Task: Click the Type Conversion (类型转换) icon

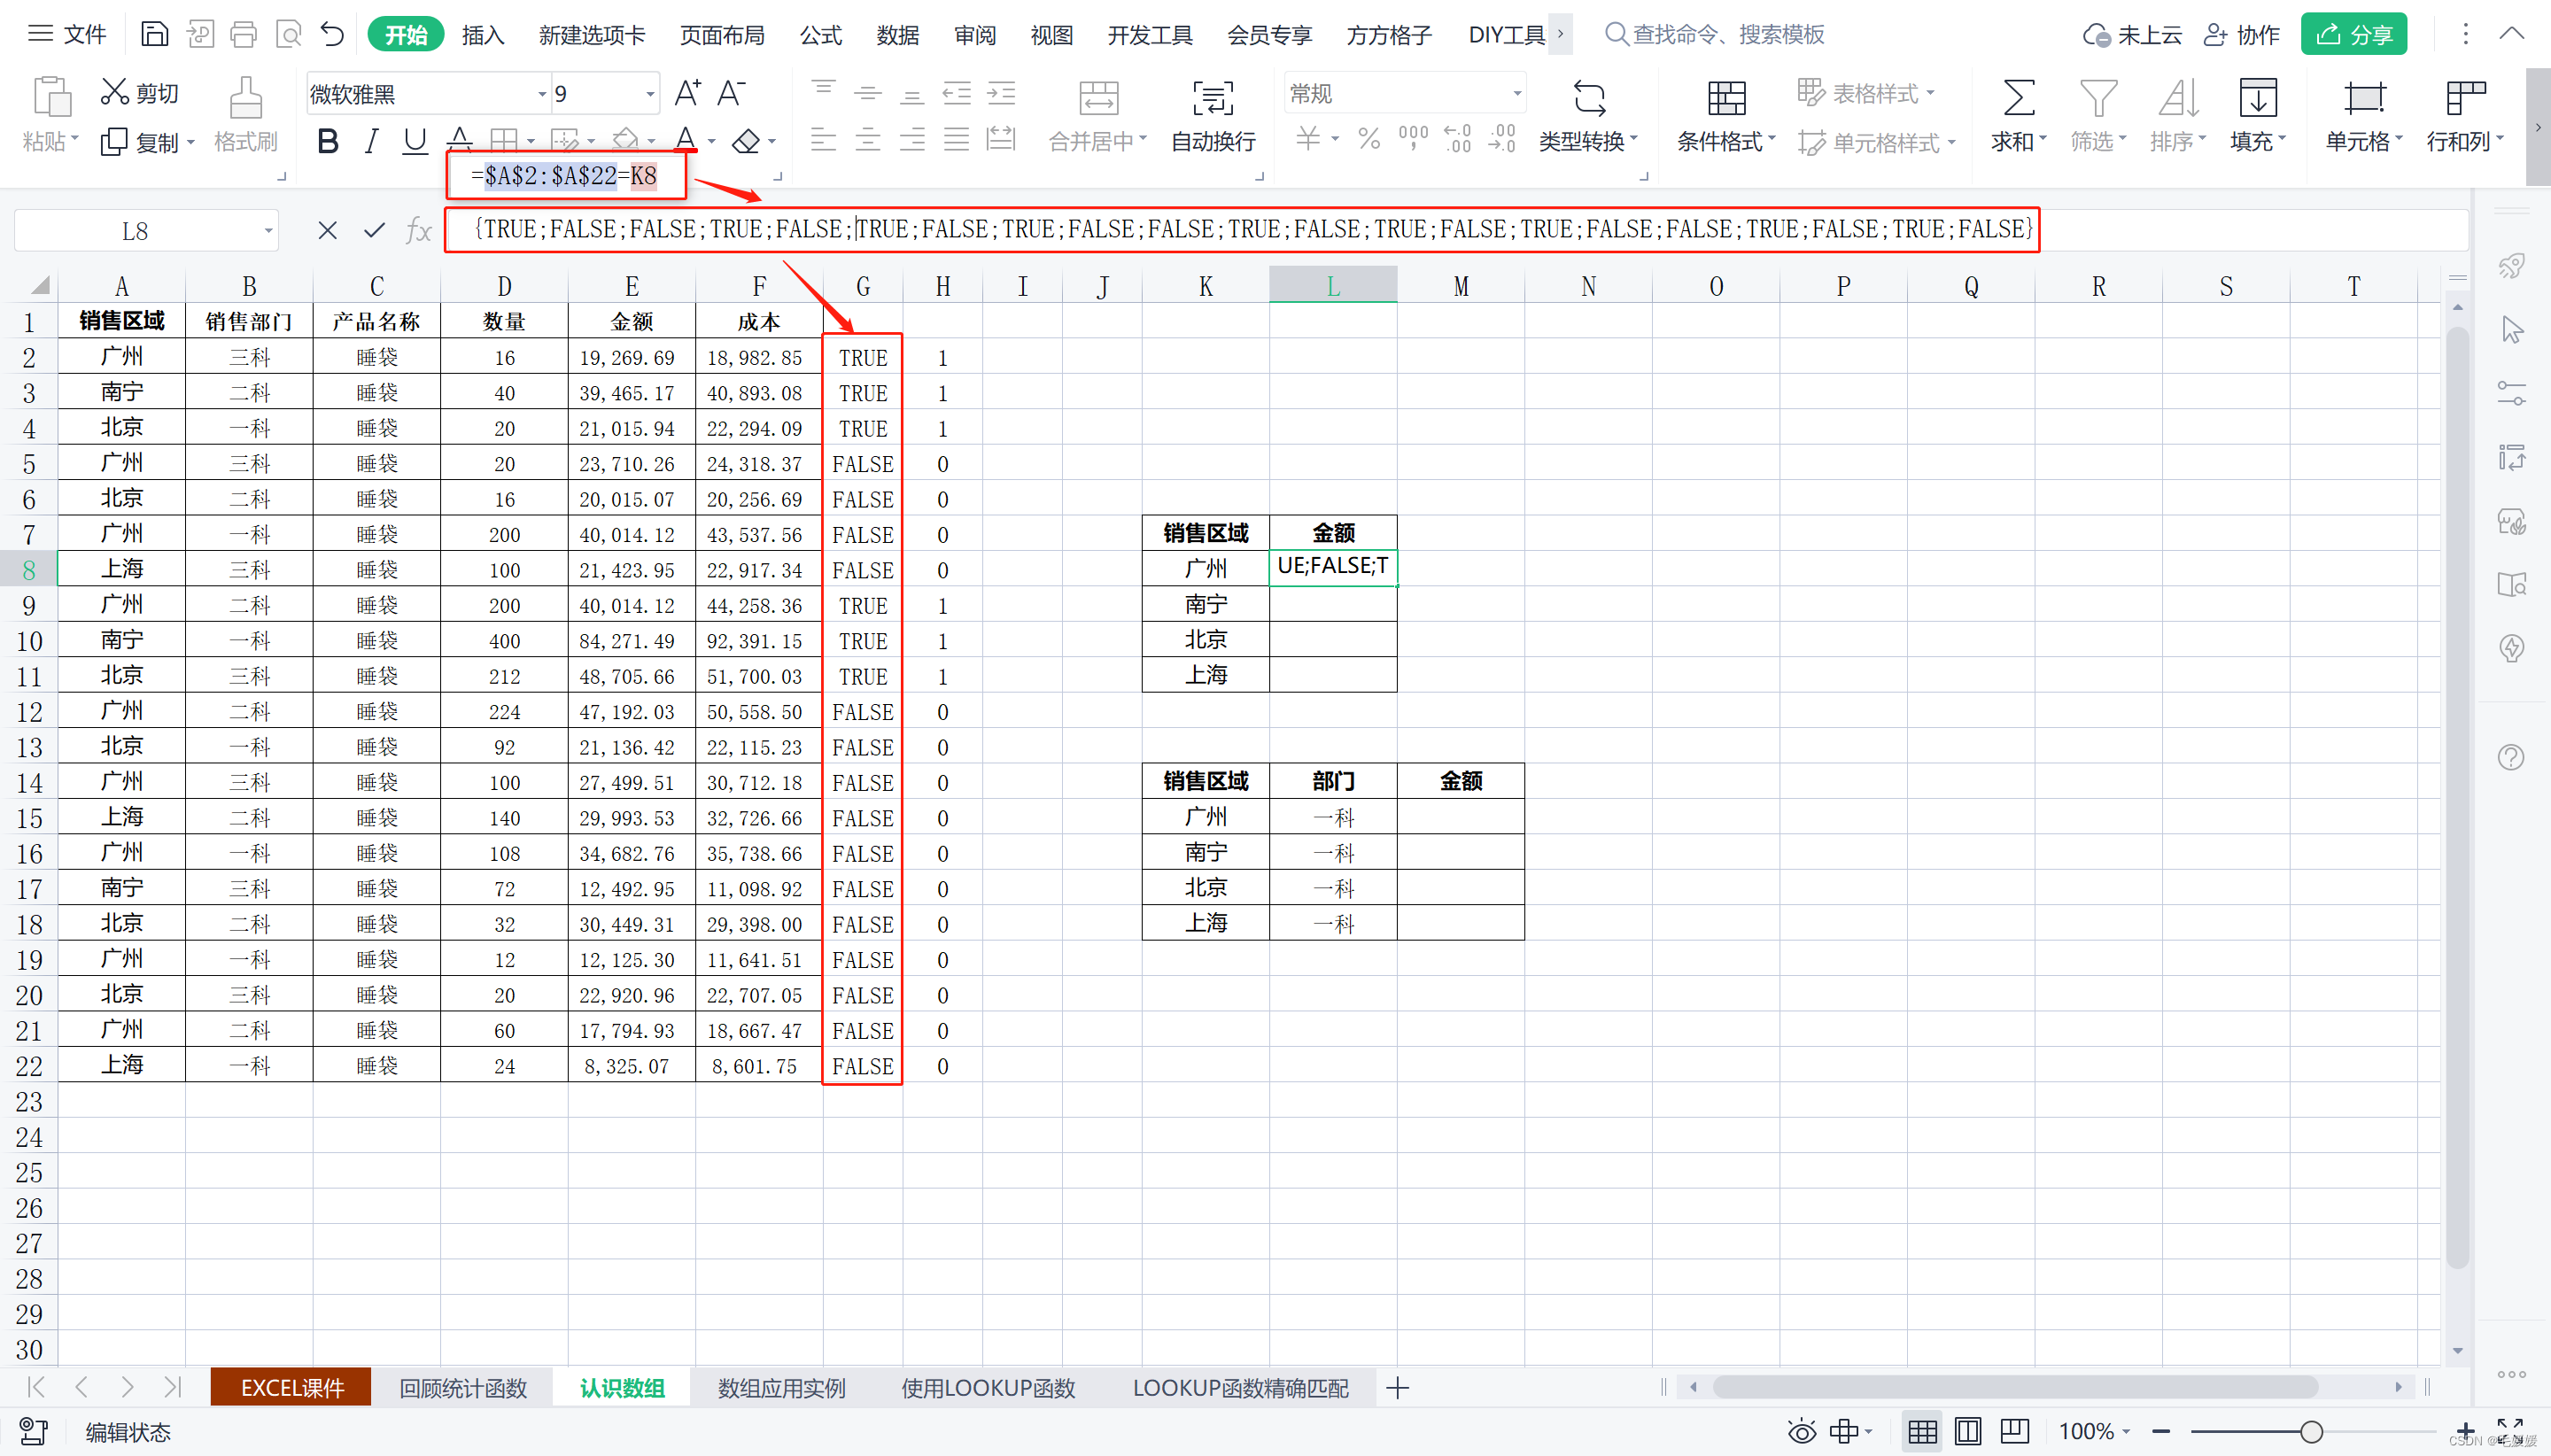Action: (x=1588, y=98)
